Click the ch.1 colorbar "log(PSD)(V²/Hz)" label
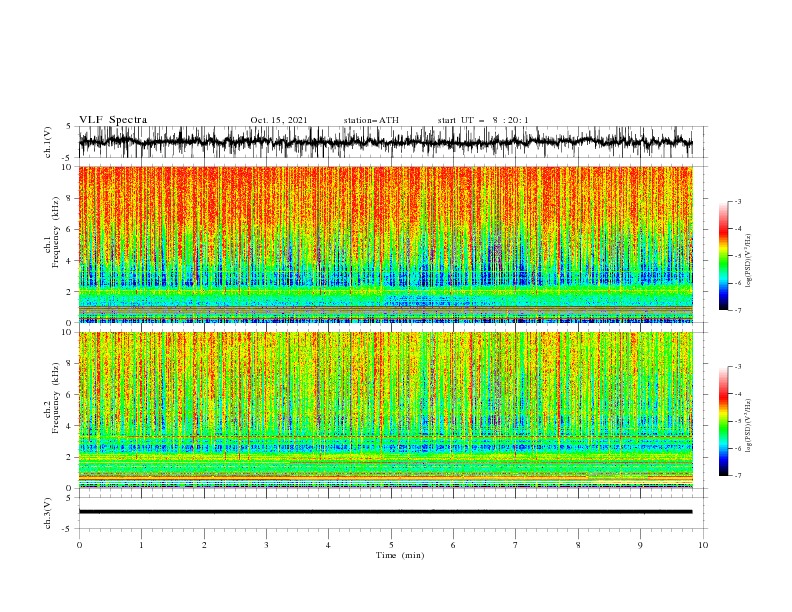 pyautogui.click(x=748, y=261)
